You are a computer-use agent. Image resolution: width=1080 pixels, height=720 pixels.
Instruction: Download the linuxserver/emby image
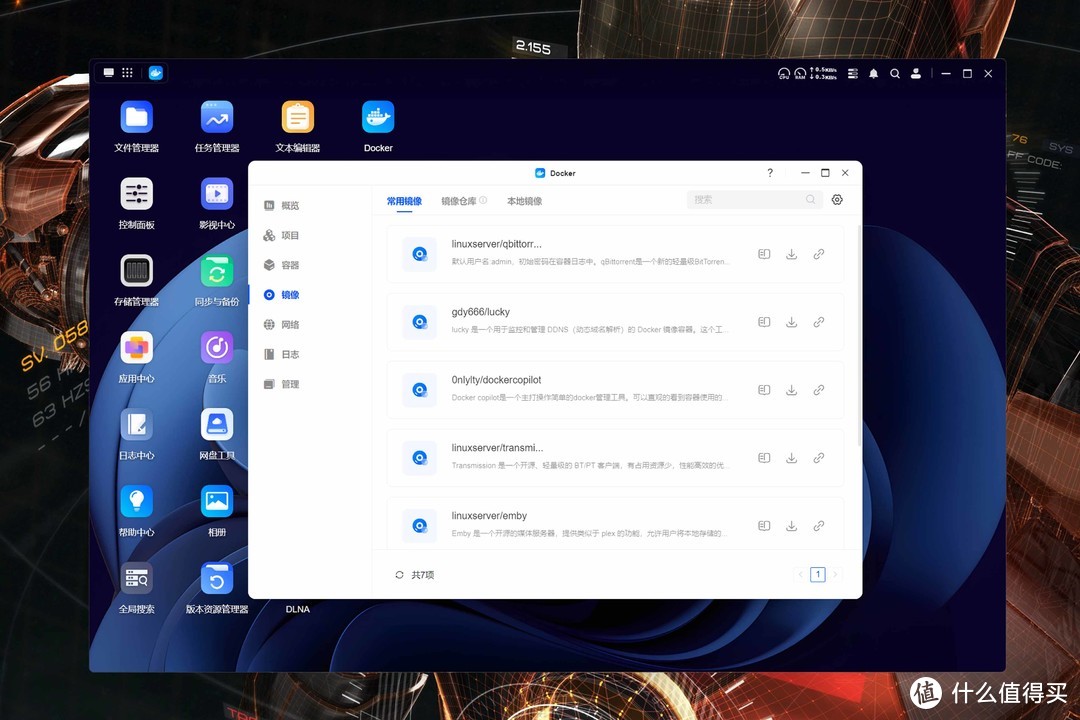pyautogui.click(x=791, y=526)
